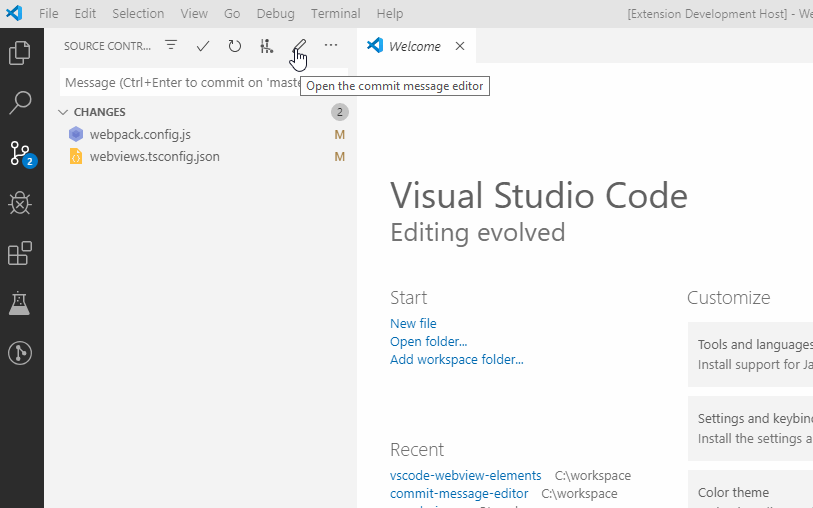Open Source Control view with 2 badge
Image resolution: width=813 pixels, height=508 pixels.
tap(22, 153)
